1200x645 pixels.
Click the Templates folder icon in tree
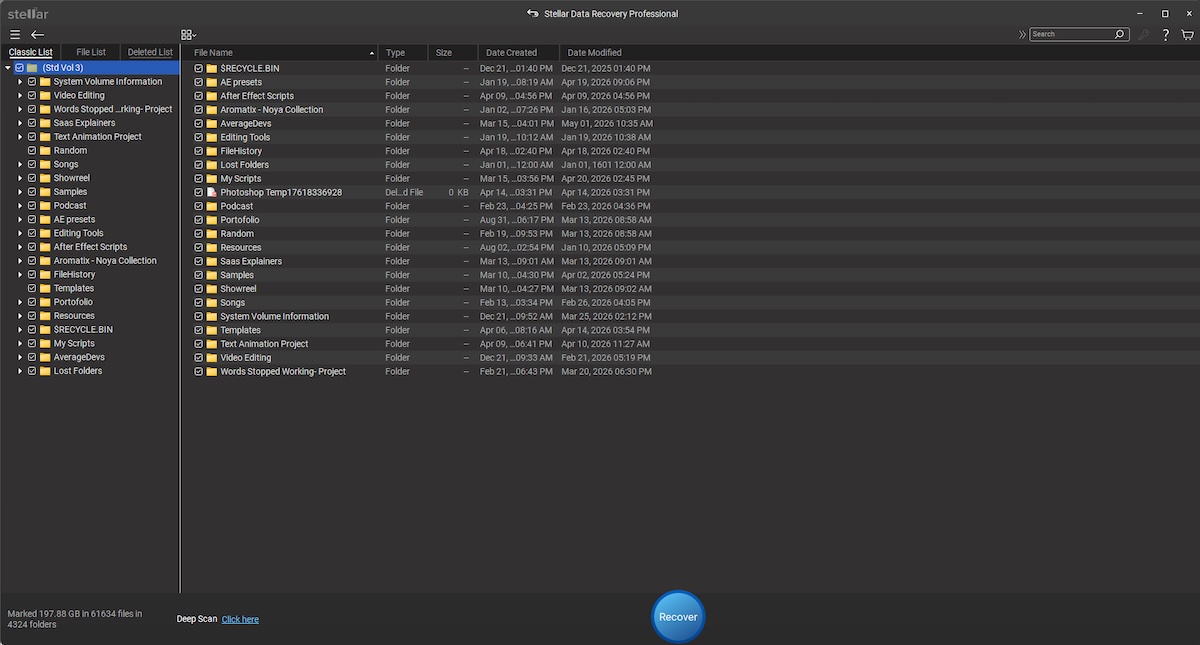(45, 288)
